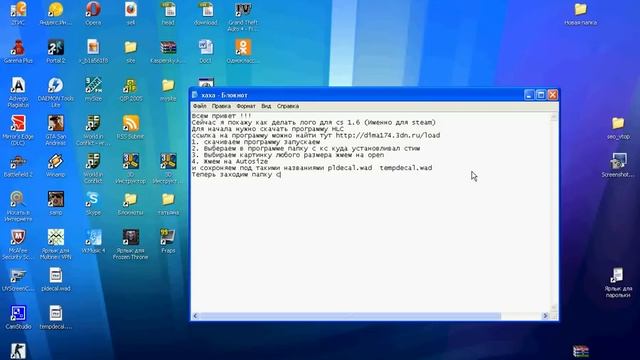This screenshot has height=360, width=640.
Task: Open the Правка menu in Notepad
Action: [x=221, y=106]
